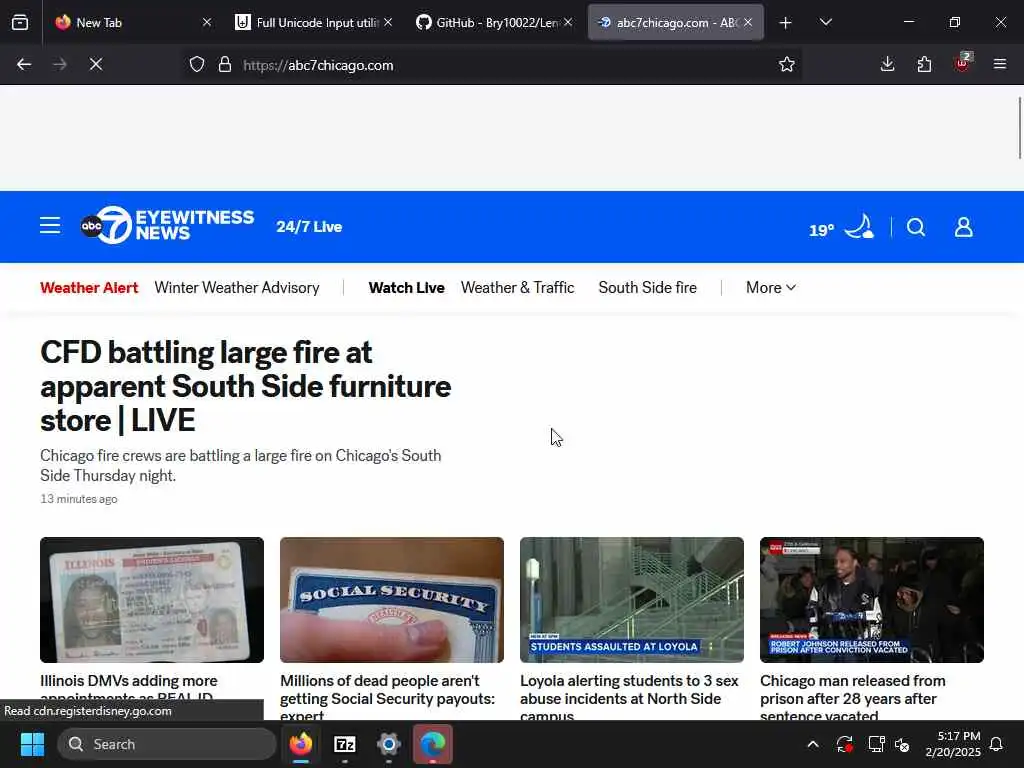
Task: Open the Illinois driver license thumbnail
Action: 152,600
